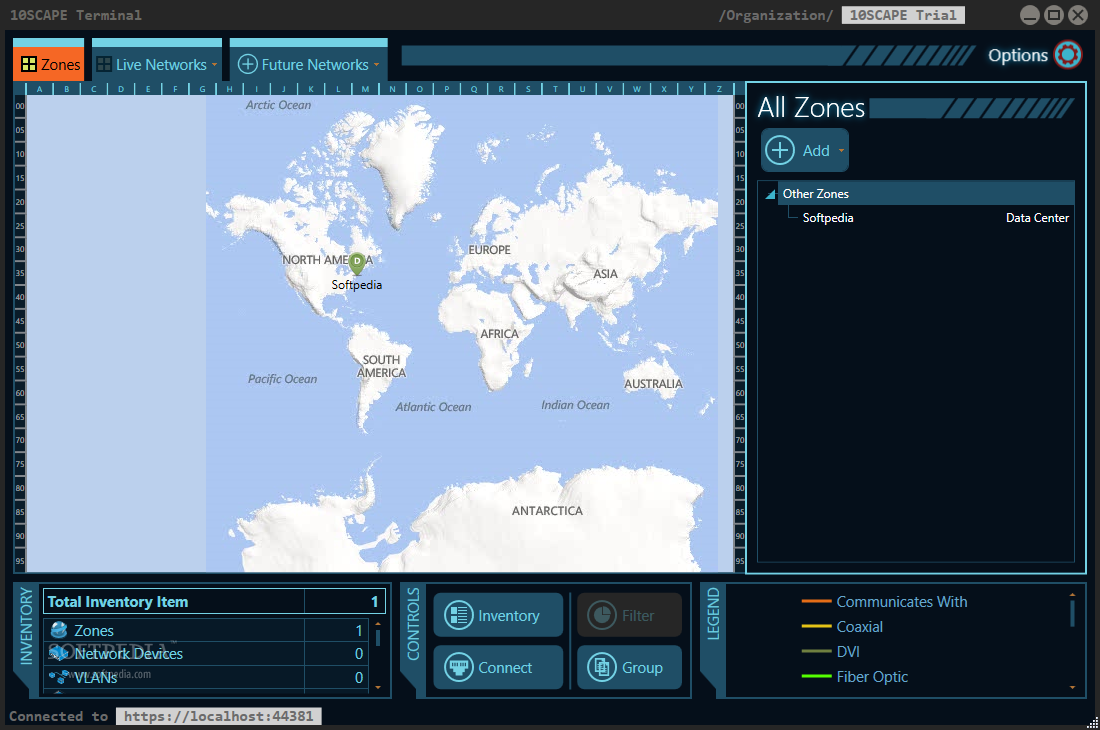Viewport: 1100px width, 730px height.
Task: Maximize the 10SCAPE Terminal window
Action: (x=1054, y=15)
